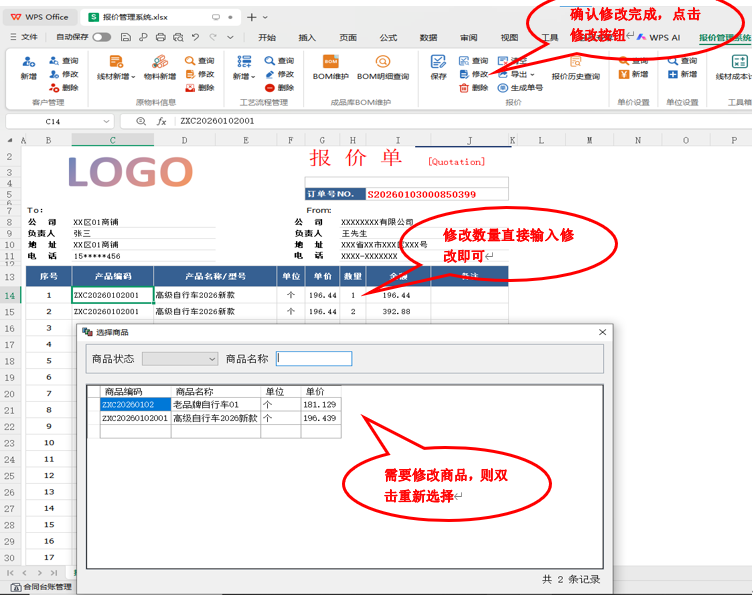The width and height of the screenshot is (753, 597).
Task: Switch to the 视图 tab
Action: [510, 37]
